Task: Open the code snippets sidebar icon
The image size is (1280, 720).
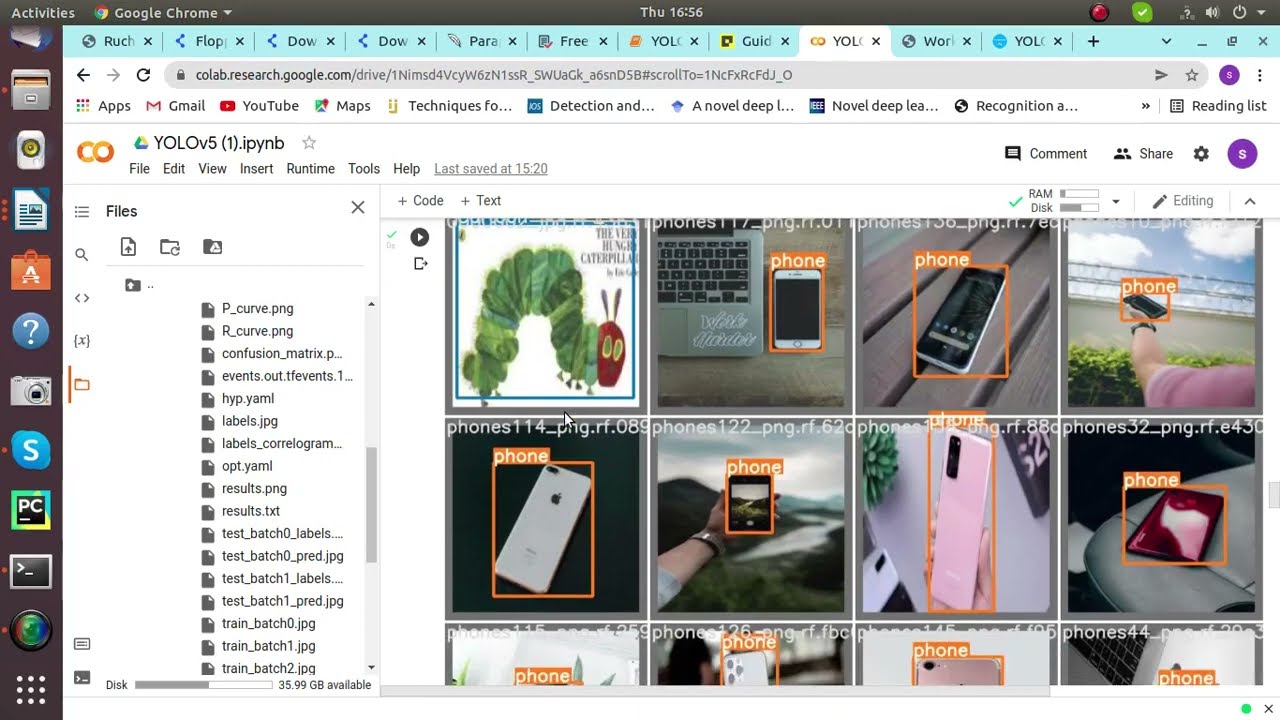Action: [x=82, y=298]
